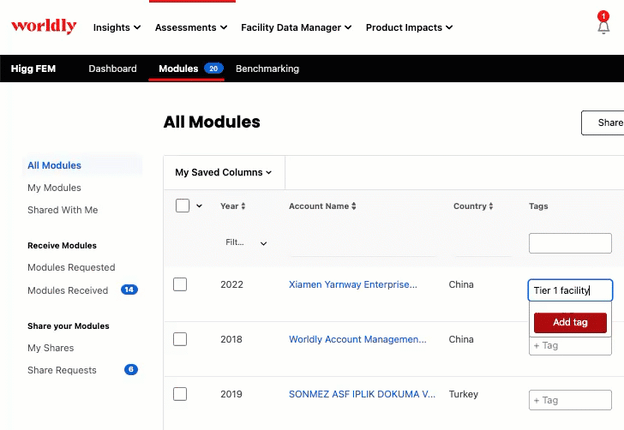Screen dimensions: 624x430
Task: Expand the Assessments menu
Action: 191,27
